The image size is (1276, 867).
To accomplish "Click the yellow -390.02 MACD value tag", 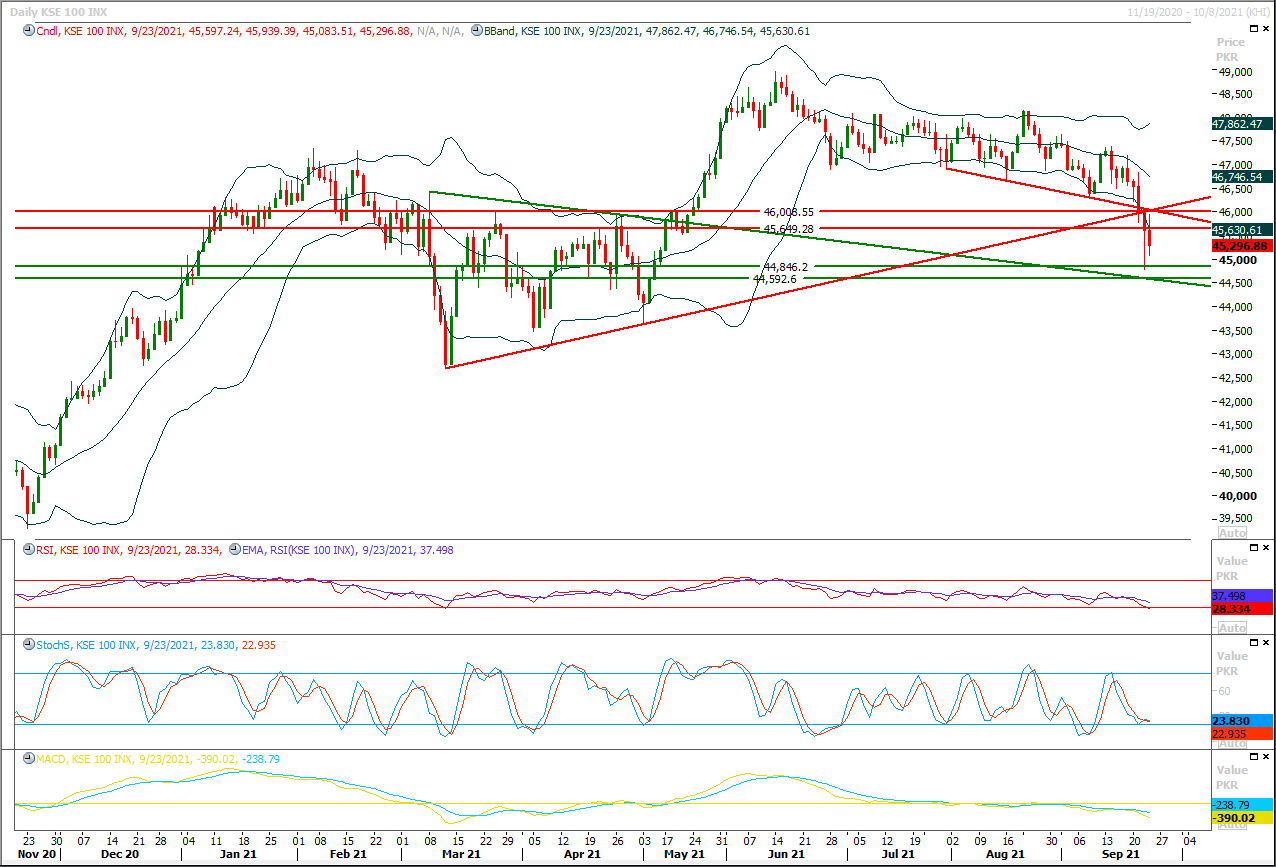I will point(1240,817).
